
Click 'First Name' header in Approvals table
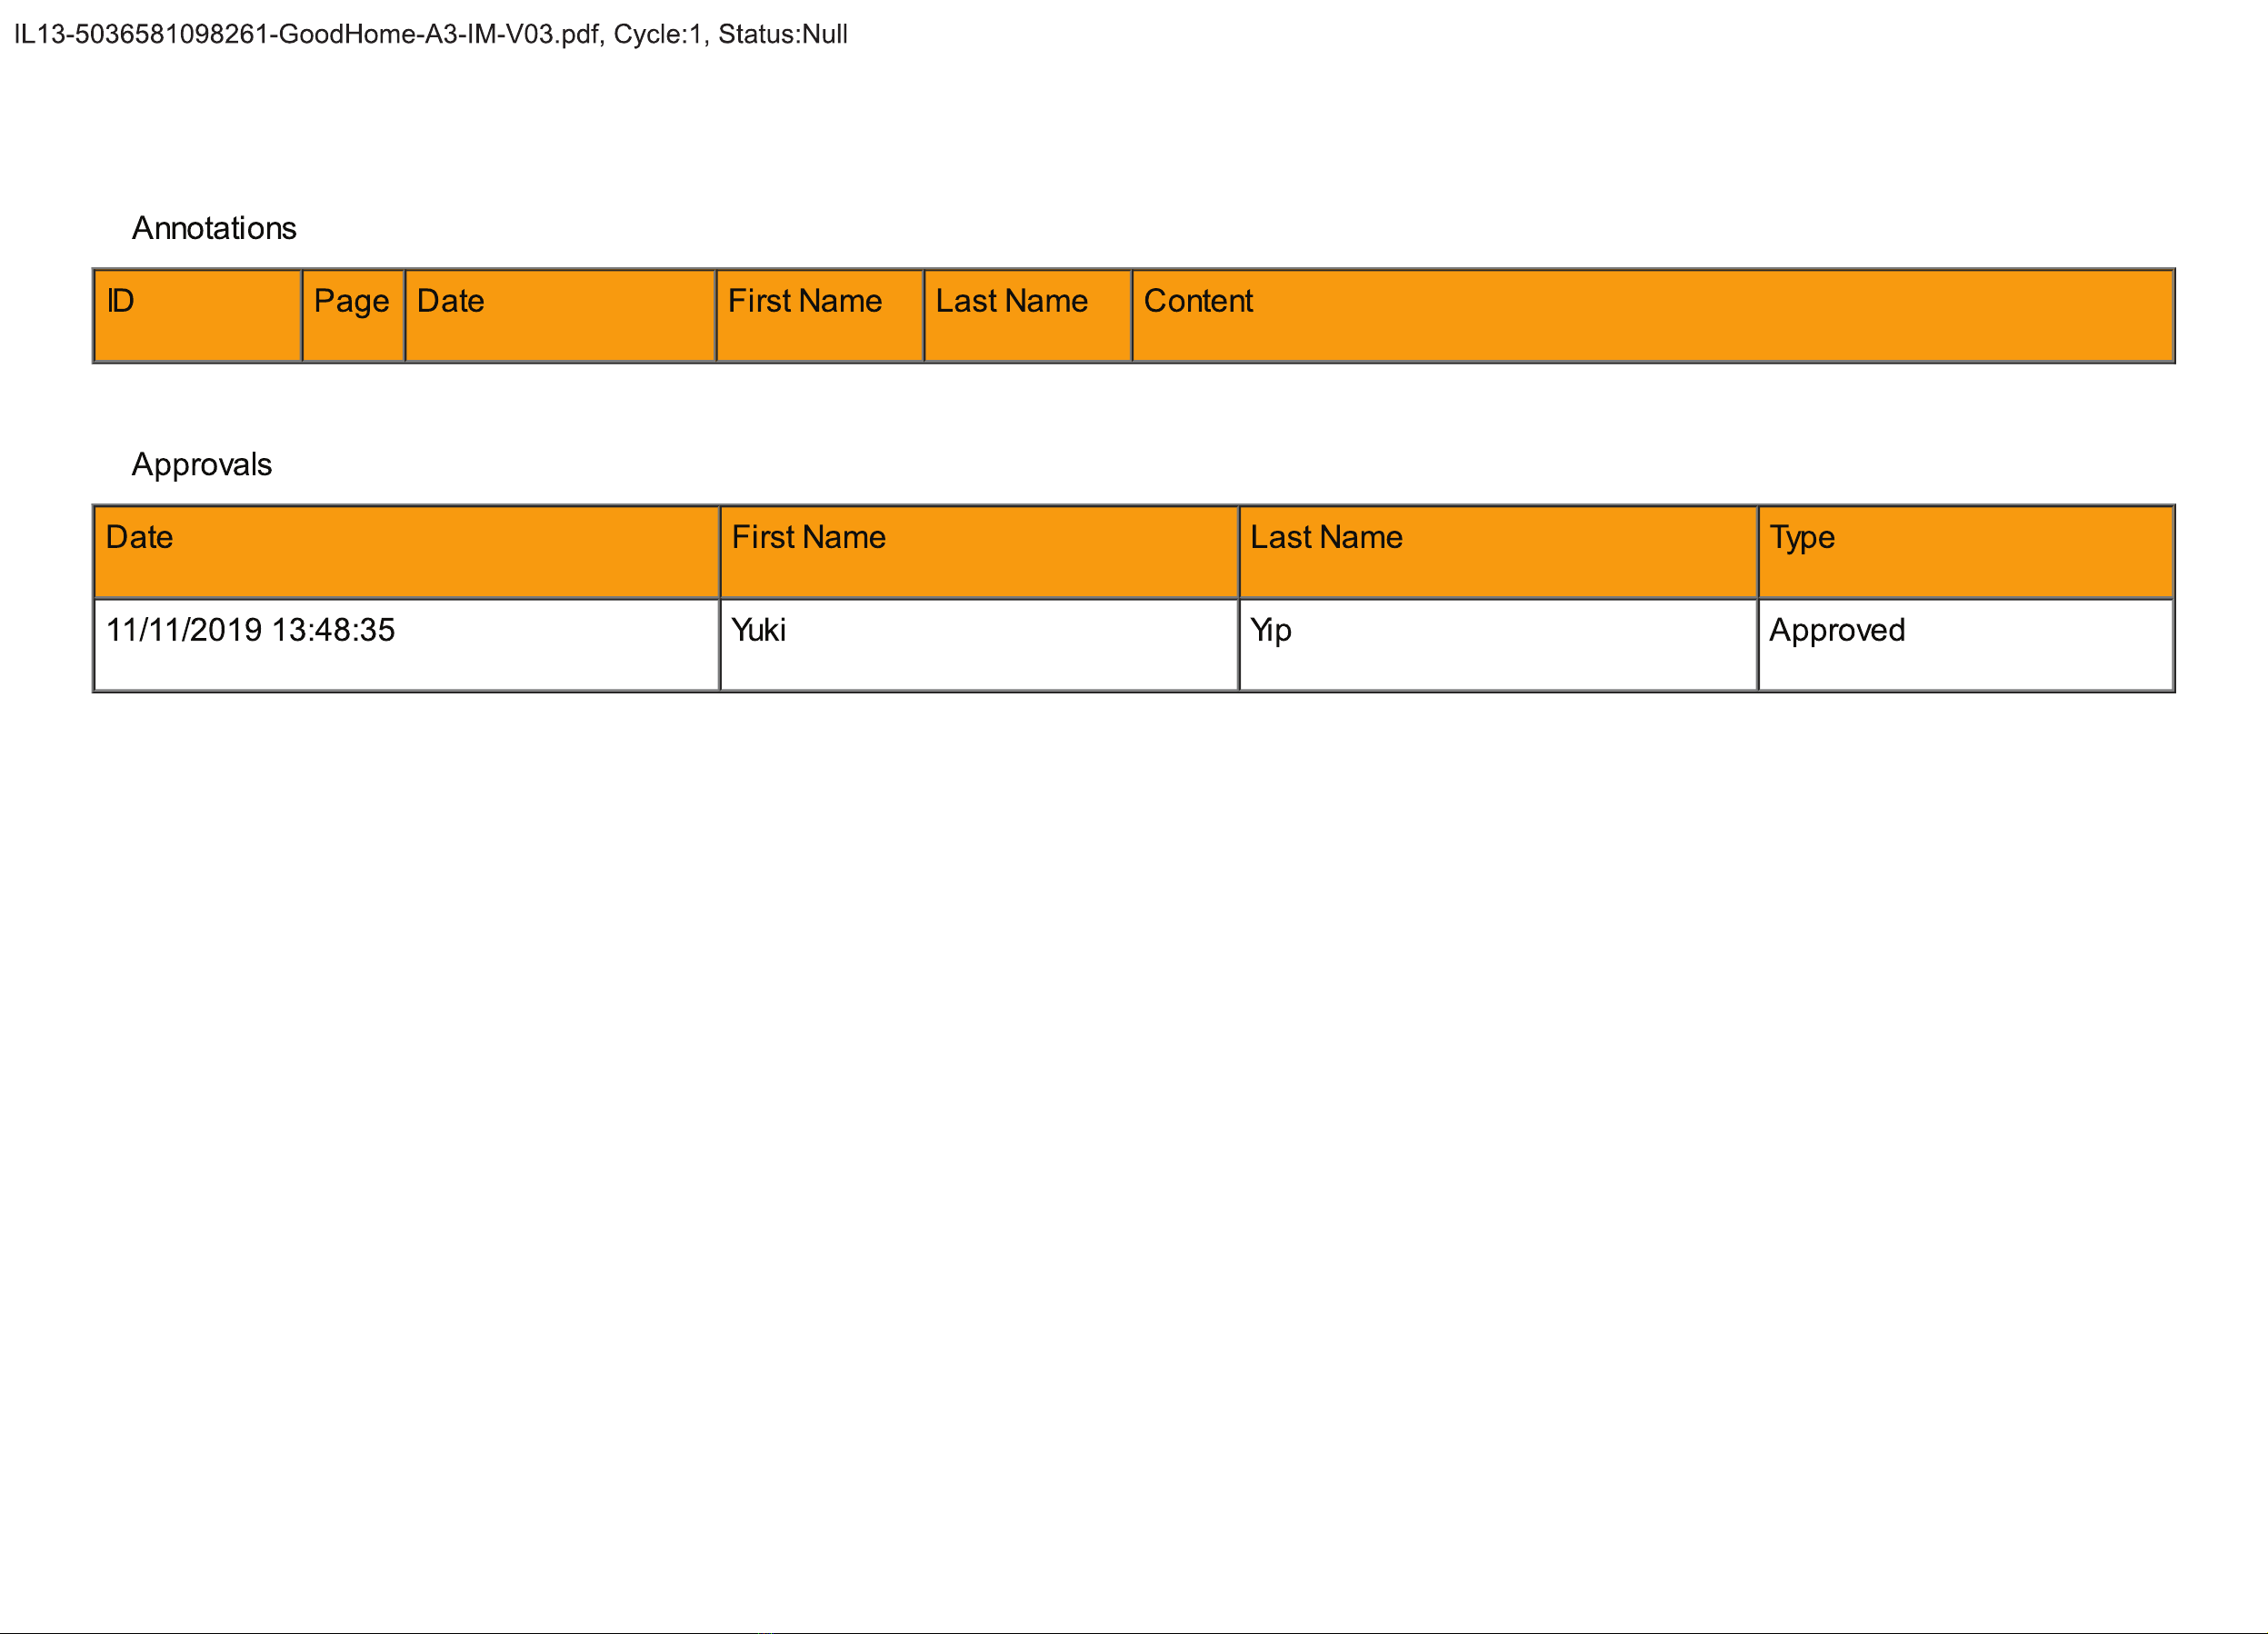pos(979,552)
